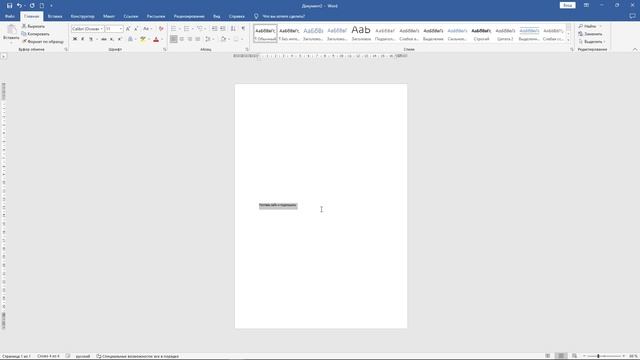Align text right
640x360 pixels.
(190, 39)
